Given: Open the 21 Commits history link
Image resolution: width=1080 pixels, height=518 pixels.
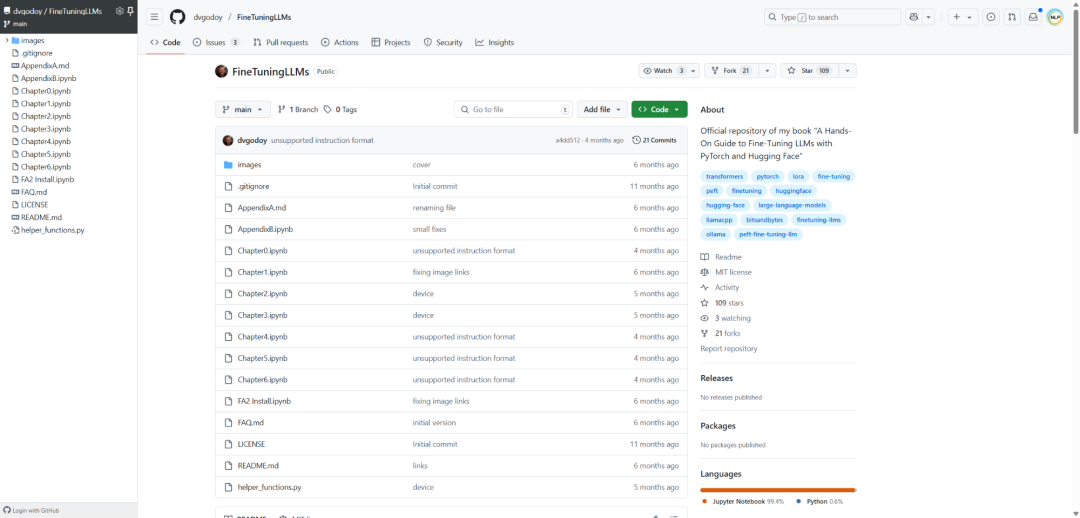Looking at the screenshot, I should click(x=654, y=140).
